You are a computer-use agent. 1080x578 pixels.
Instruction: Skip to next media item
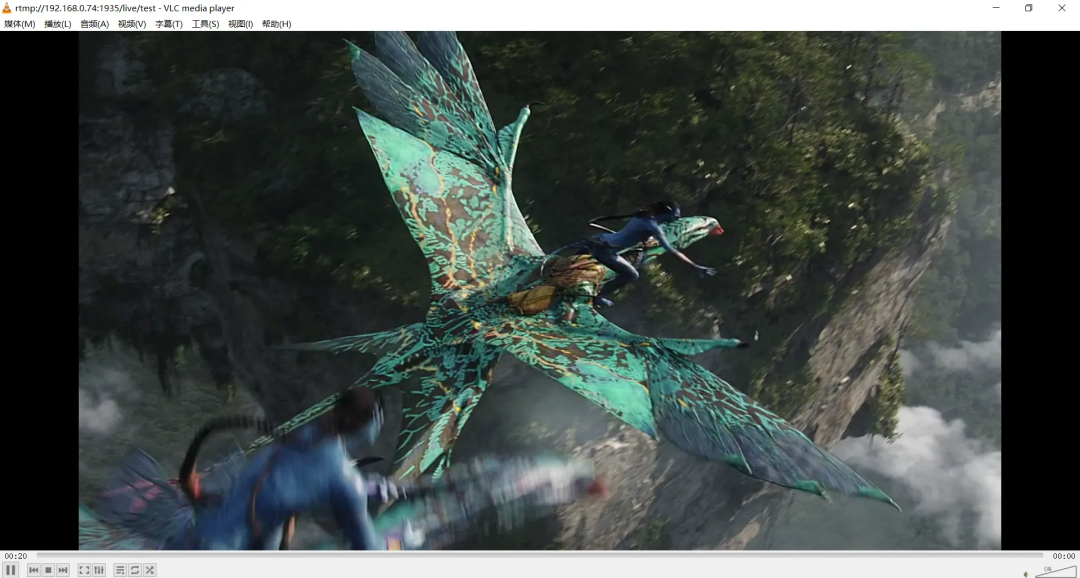click(x=63, y=570)
